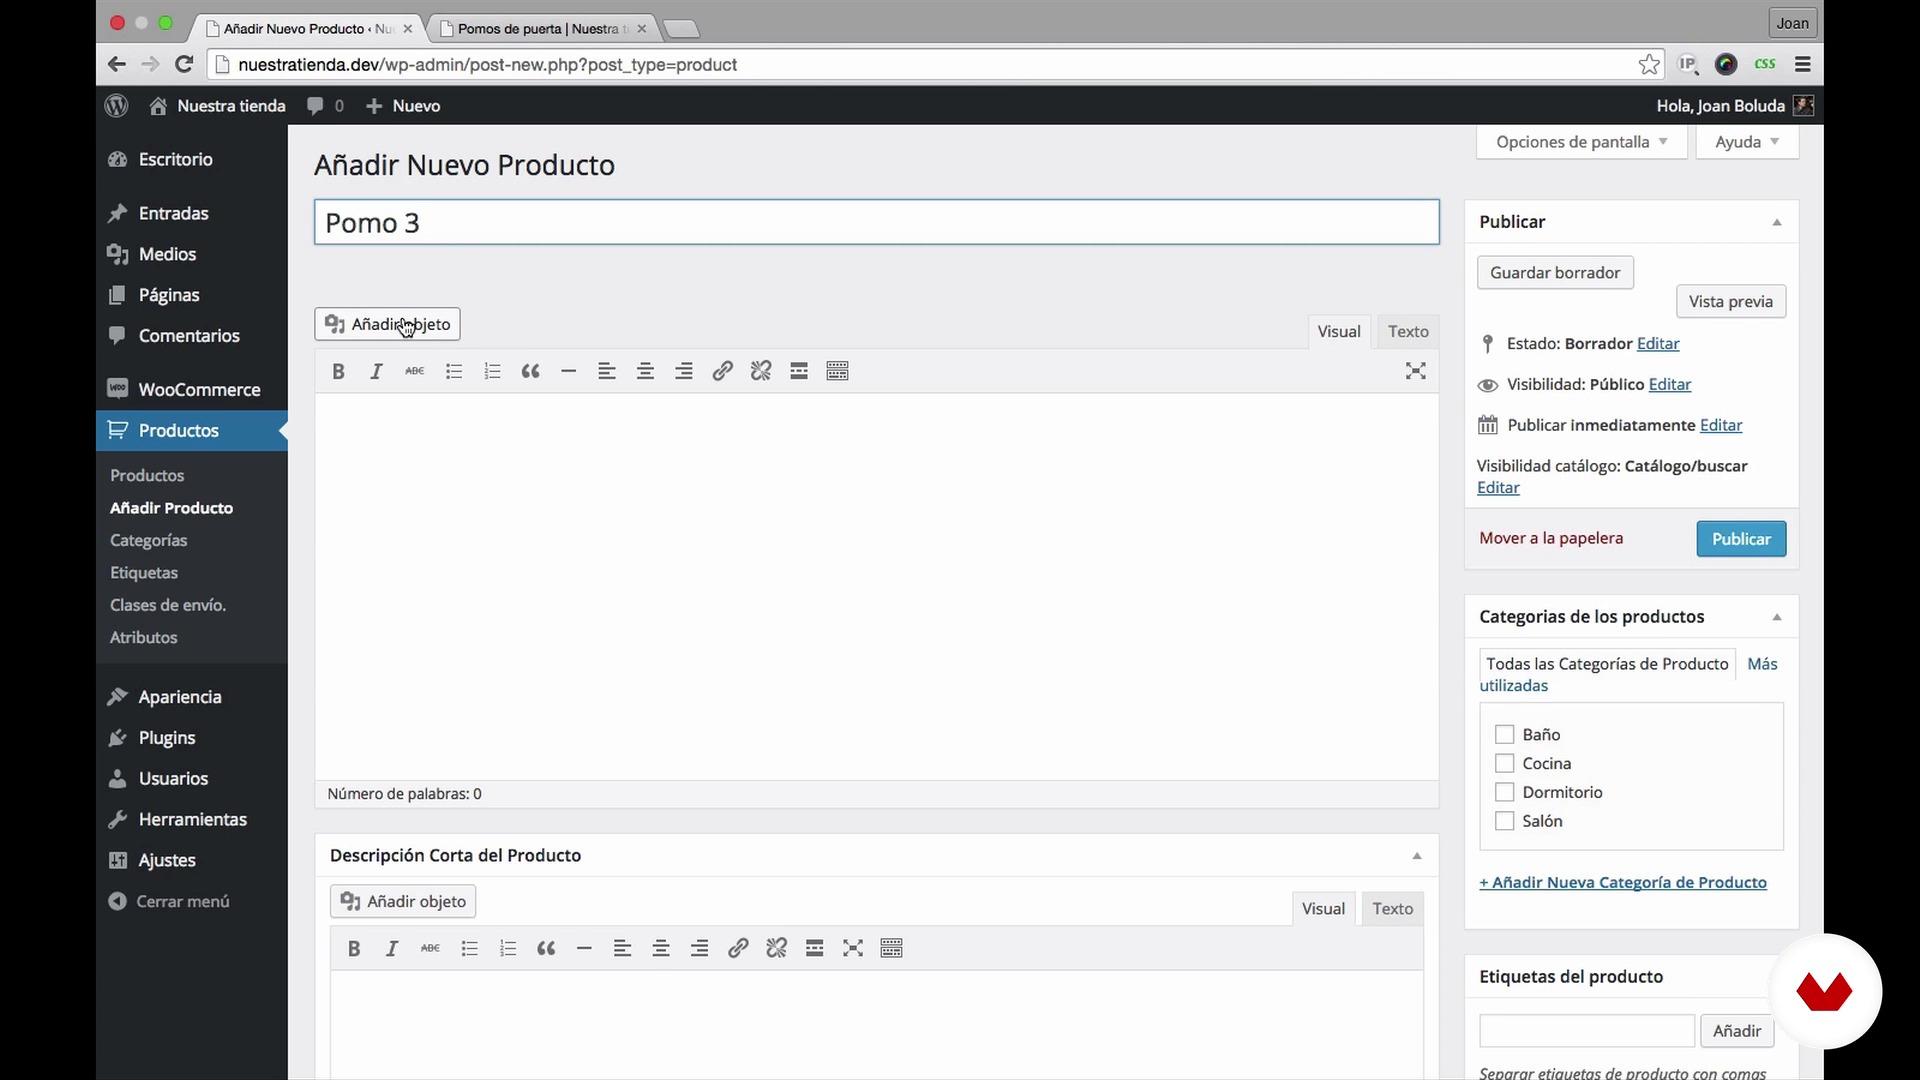Image resolution: width=1920 pixels, height=1080 pixels.
Task: Check the Baño category
Action: [1504, 734]
